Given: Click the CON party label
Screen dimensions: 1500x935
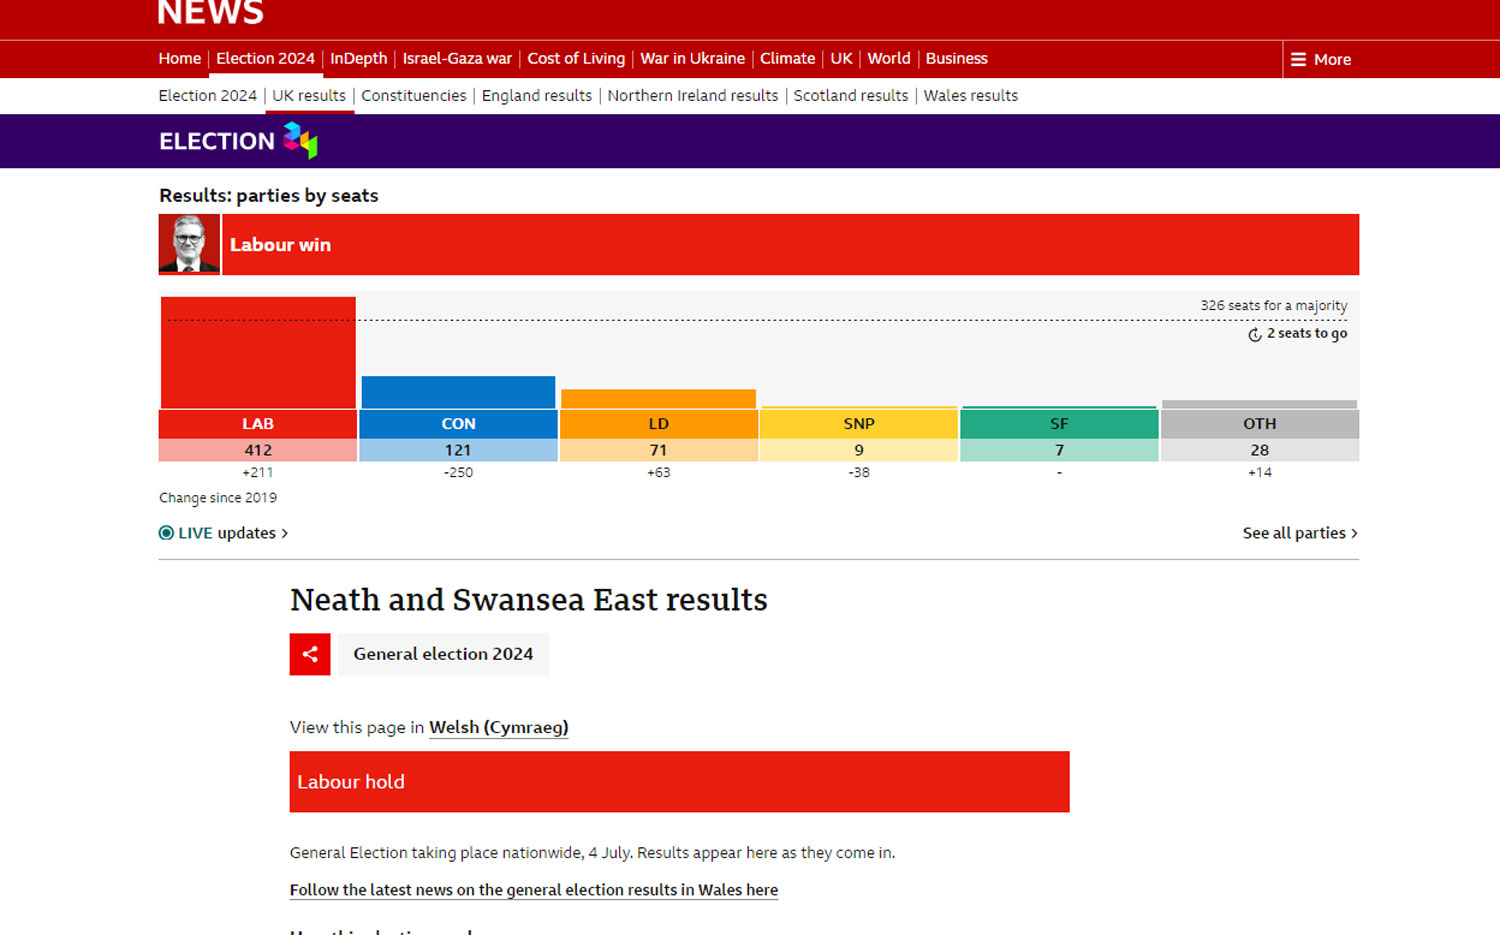Looking at the screenshot, I should pyautogui.click(x=458, y=424).
